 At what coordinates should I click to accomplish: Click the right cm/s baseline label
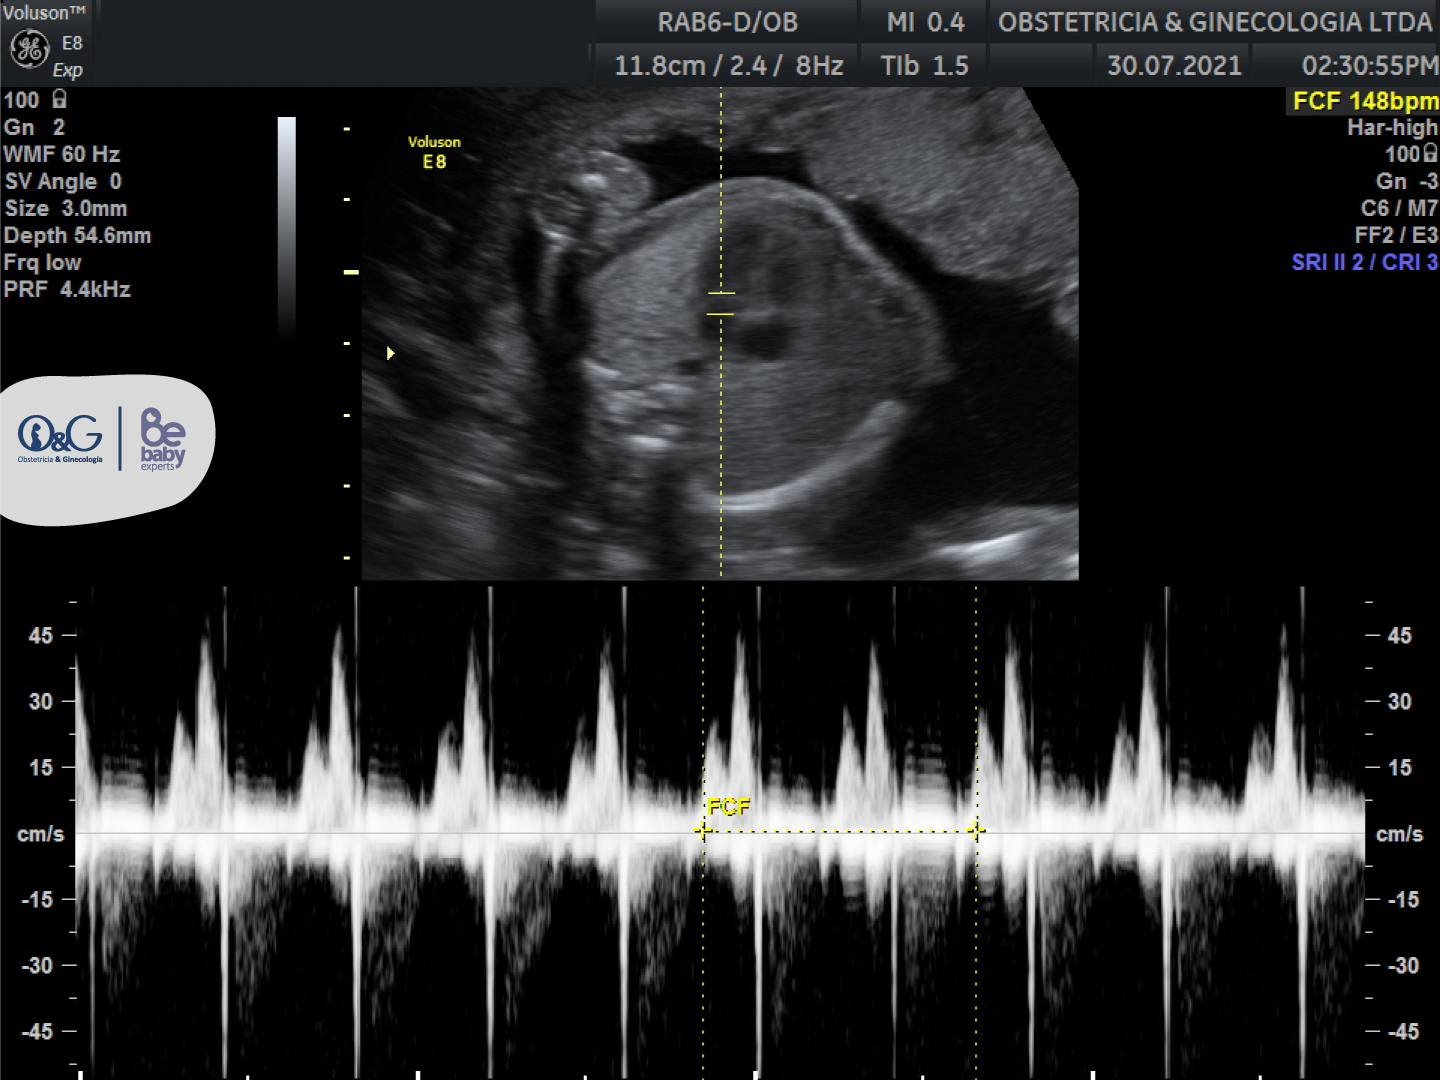pyautogui.click(x=1400, y=834)
